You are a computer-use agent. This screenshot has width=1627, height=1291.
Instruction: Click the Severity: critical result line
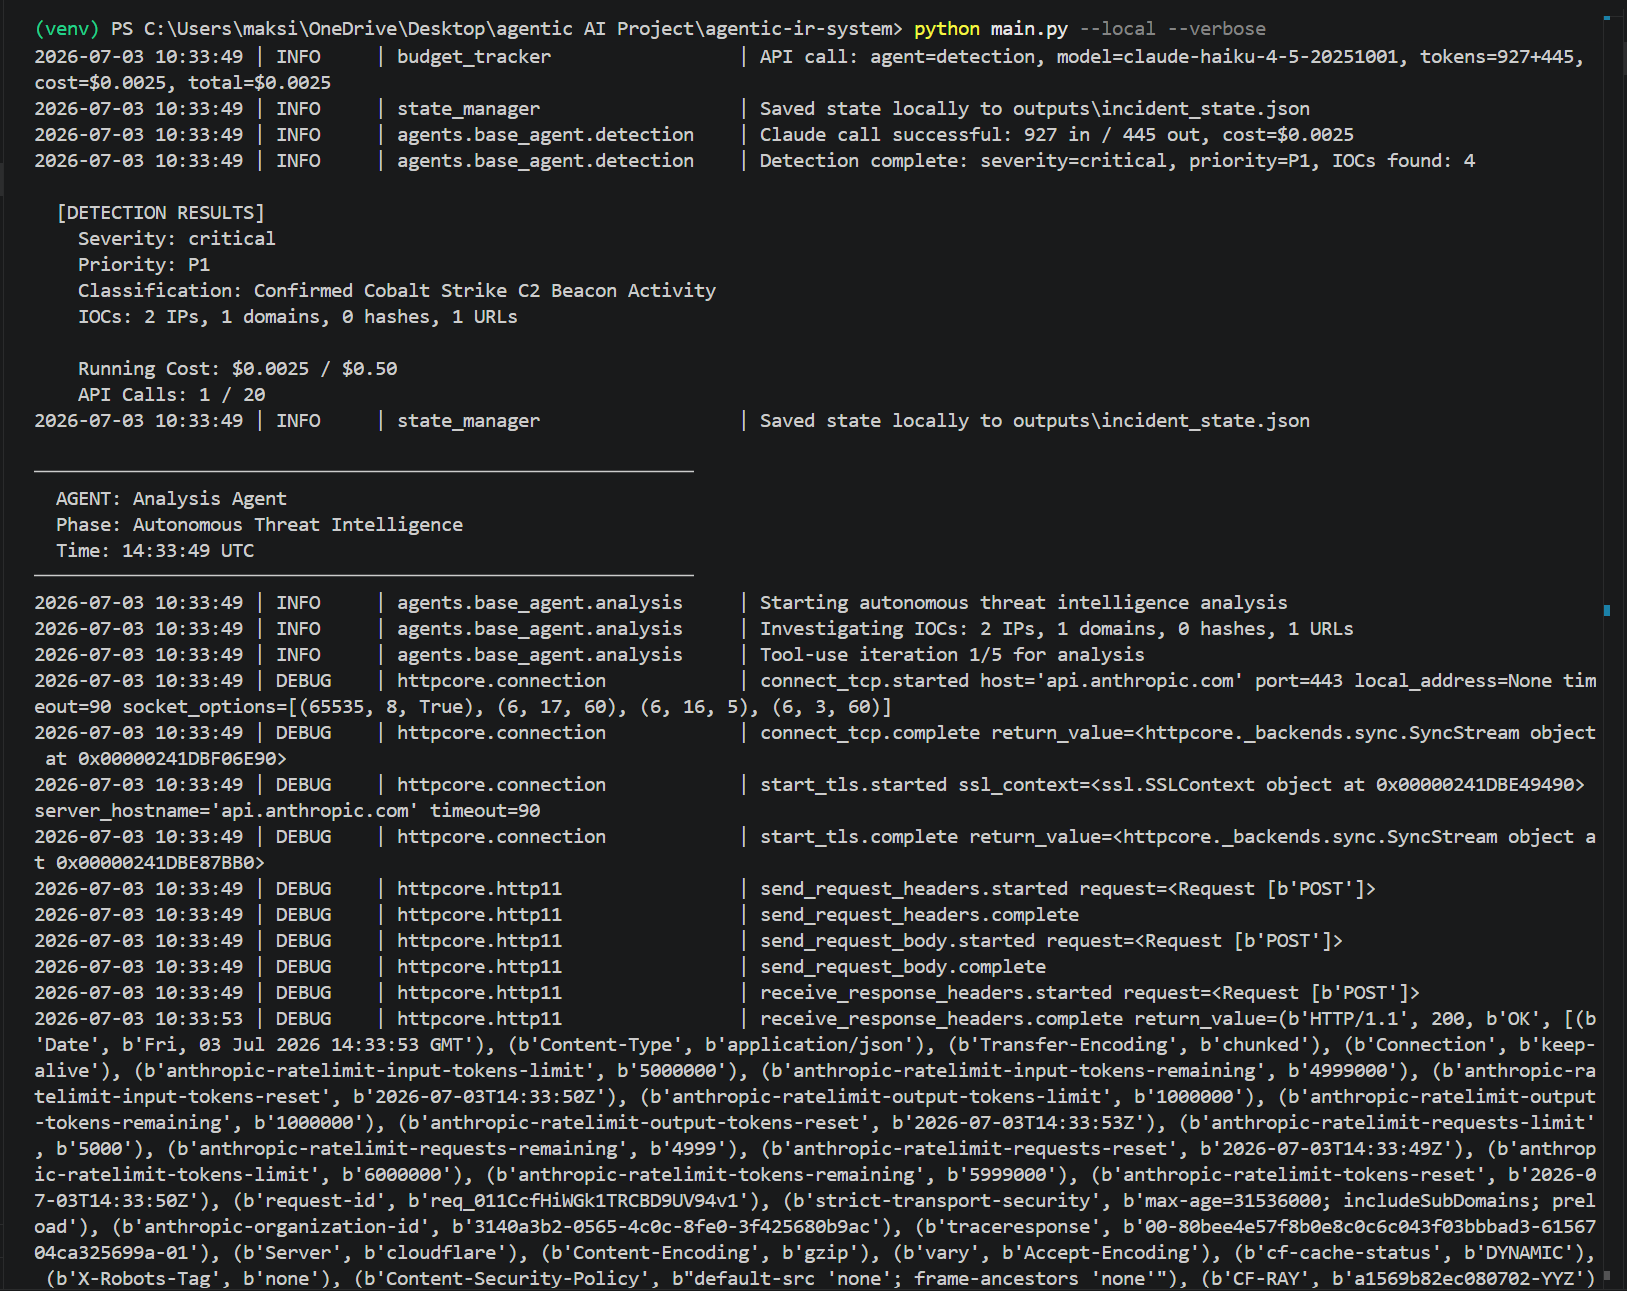click(x=177, y=239)
